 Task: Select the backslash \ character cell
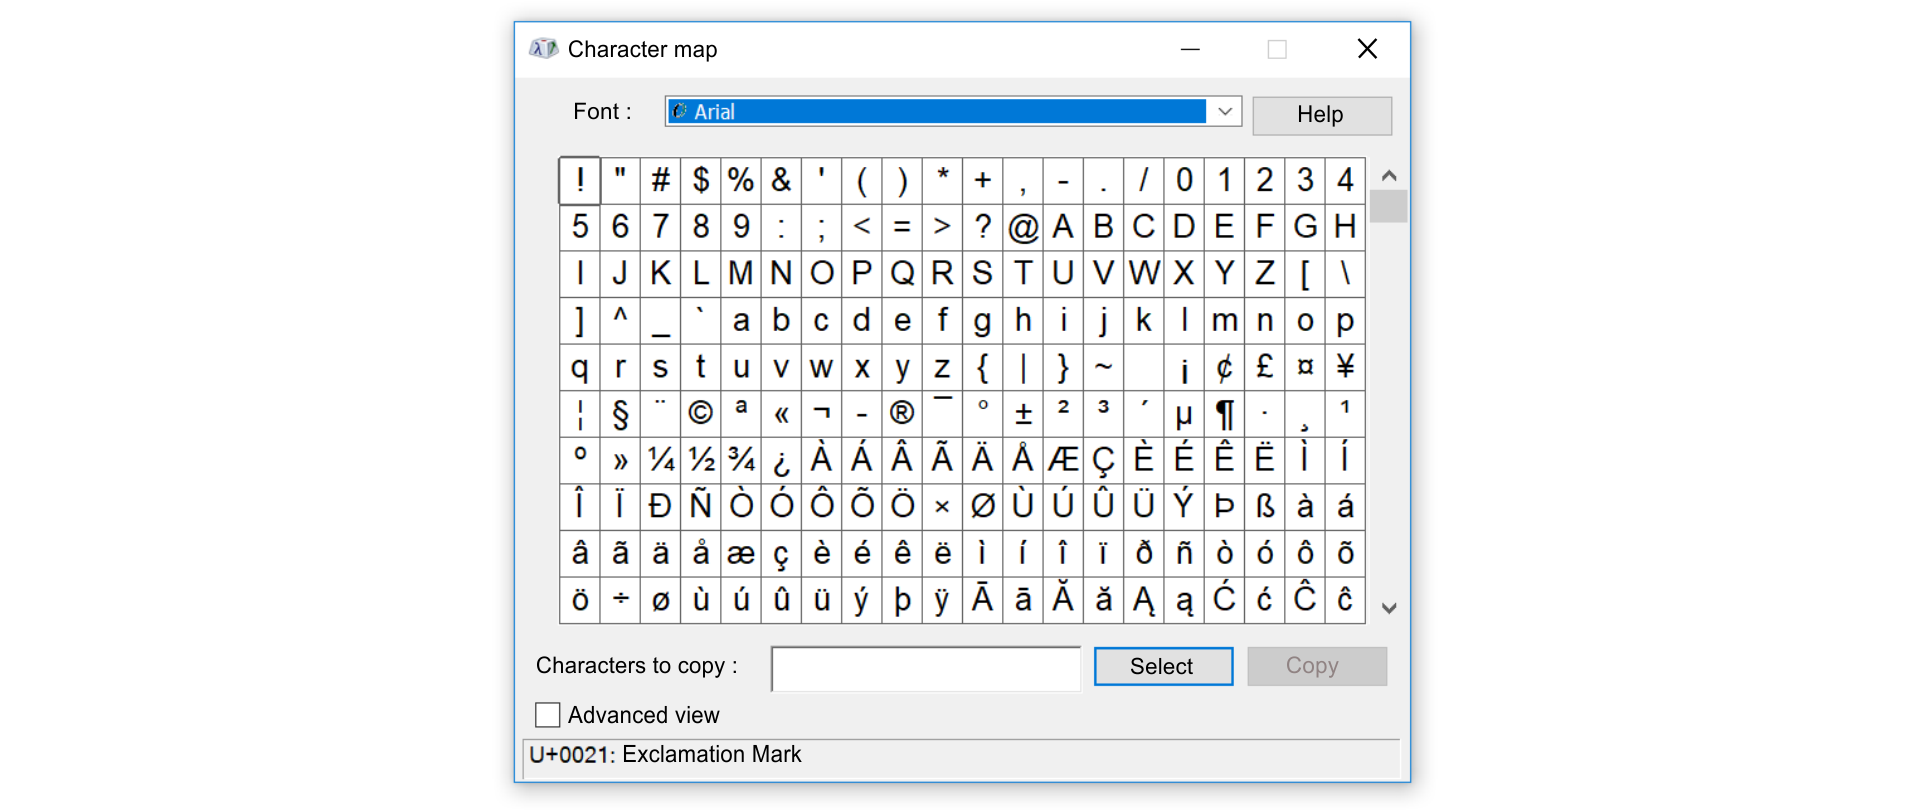(x=1345, y=274)
